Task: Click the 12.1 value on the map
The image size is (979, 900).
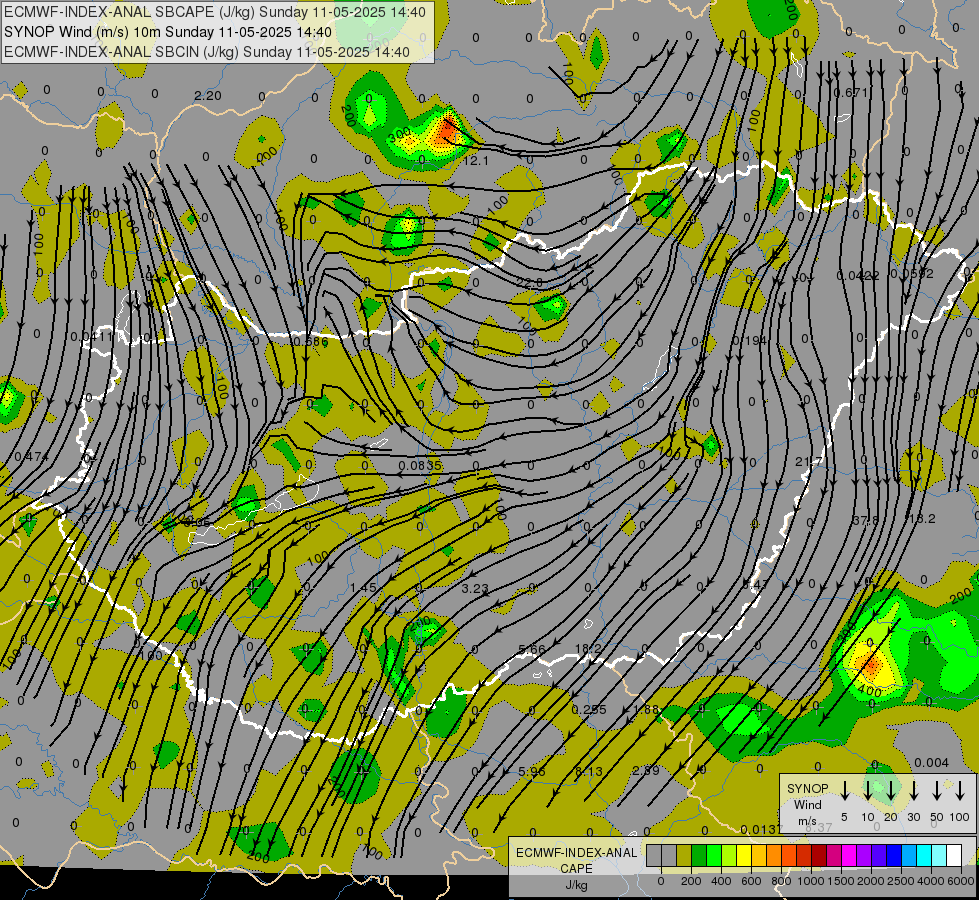Action: [x=476, y=161]
